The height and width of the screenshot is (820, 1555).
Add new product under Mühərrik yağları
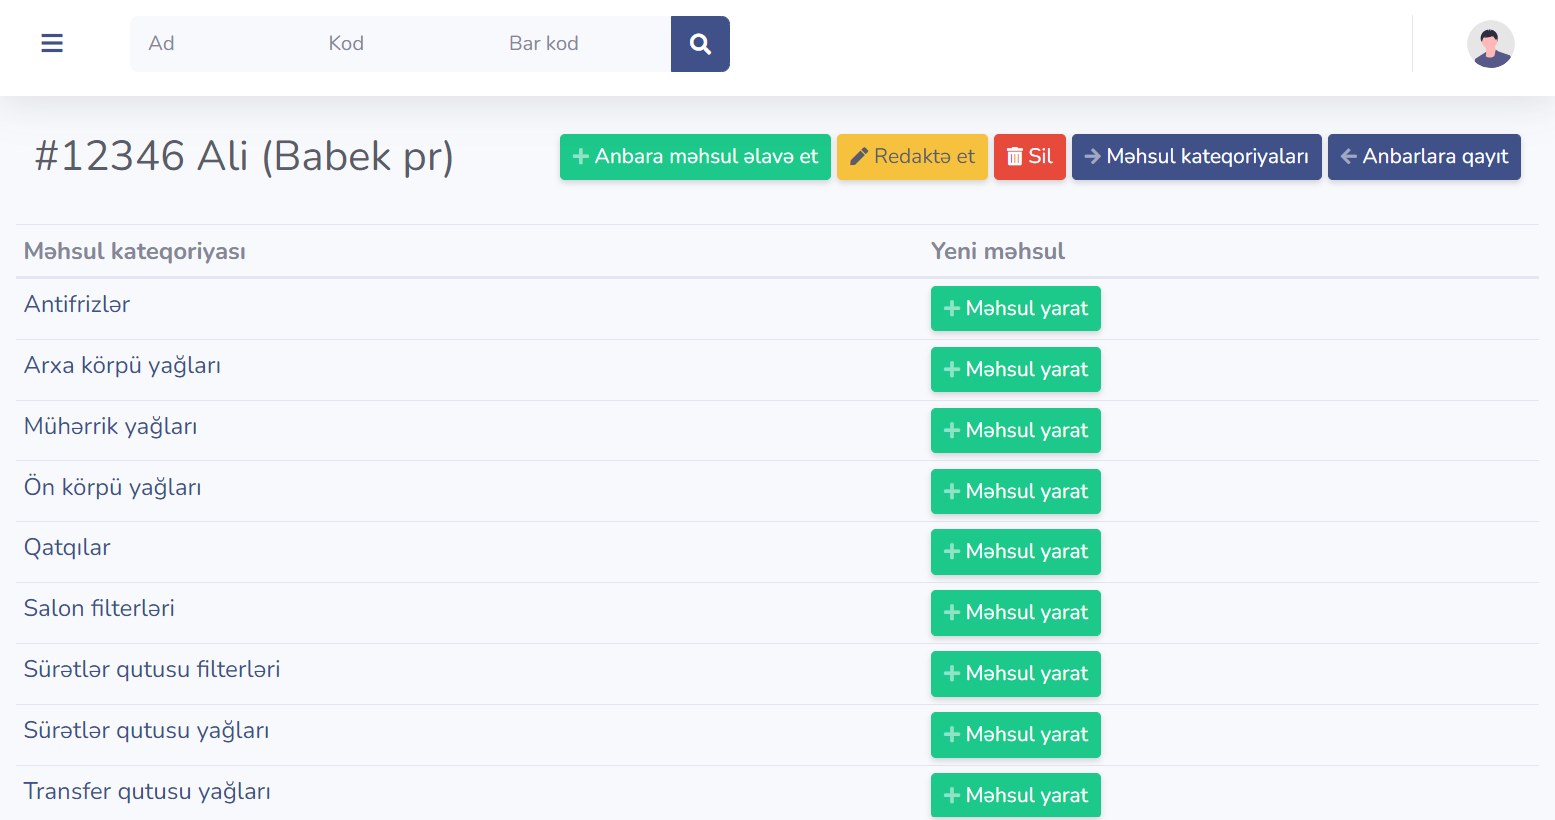click(1015, 431)
